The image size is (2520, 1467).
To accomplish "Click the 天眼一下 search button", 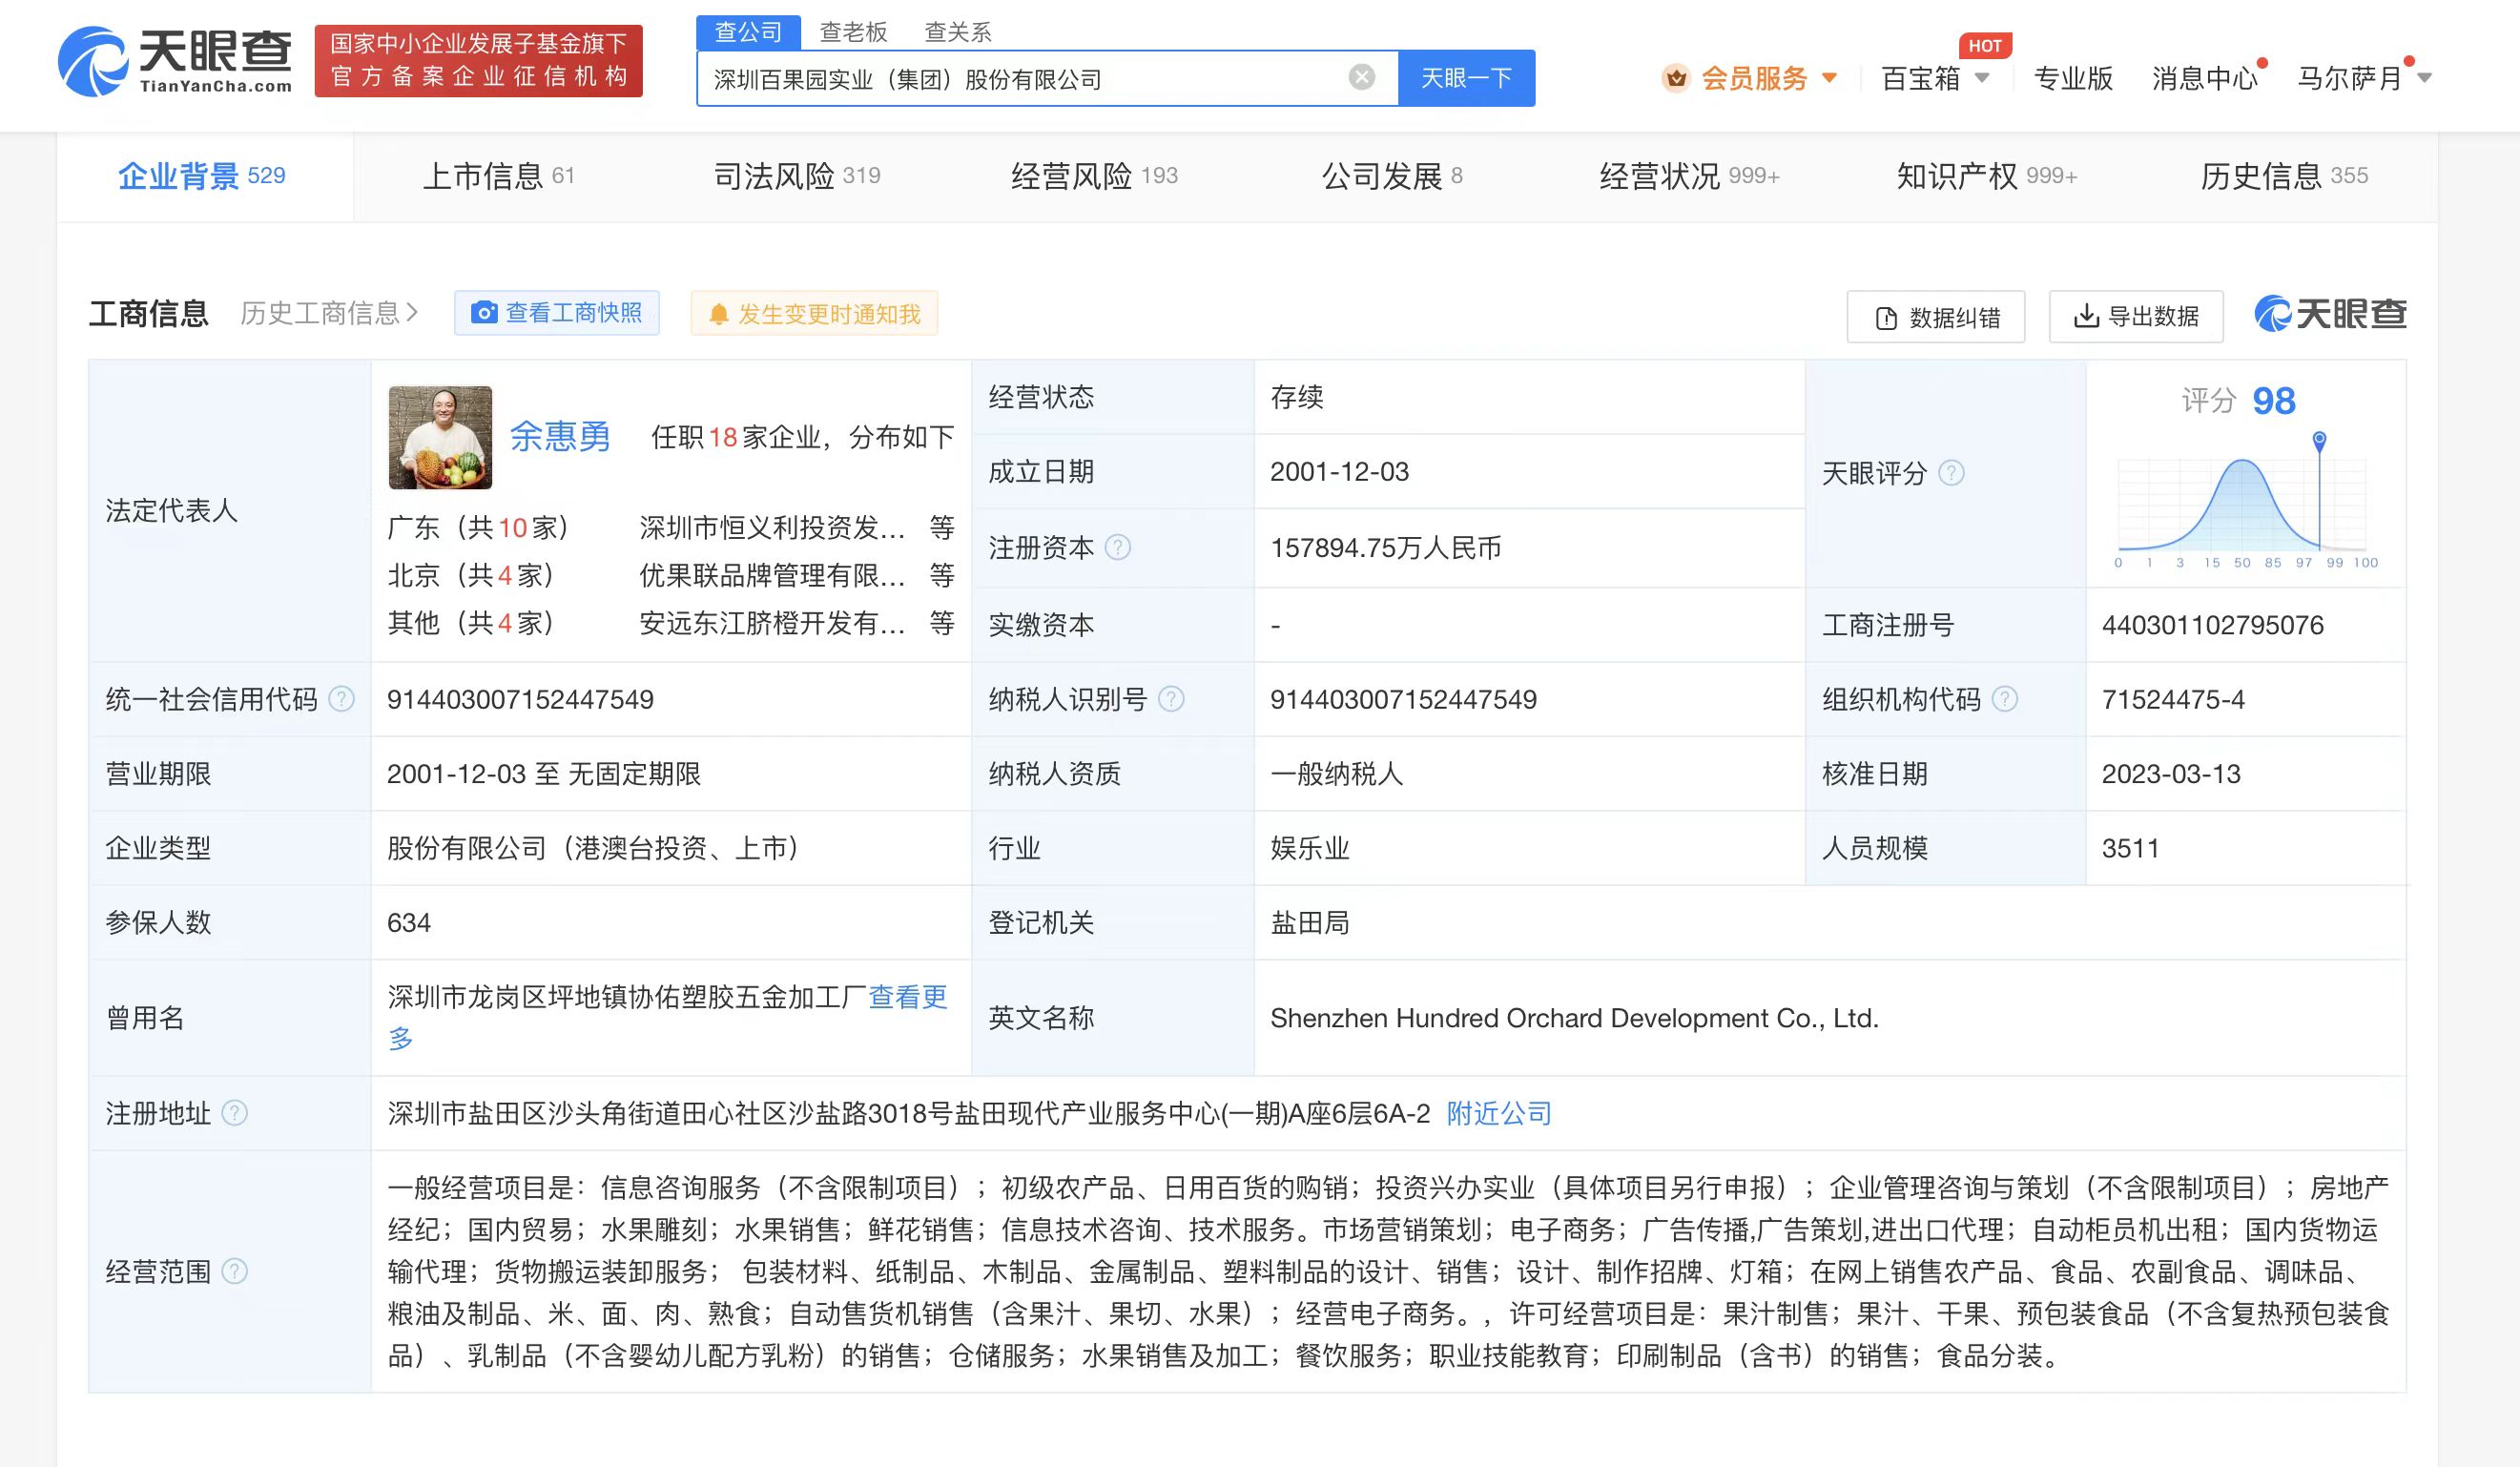I will click(x=1466, y=78).
